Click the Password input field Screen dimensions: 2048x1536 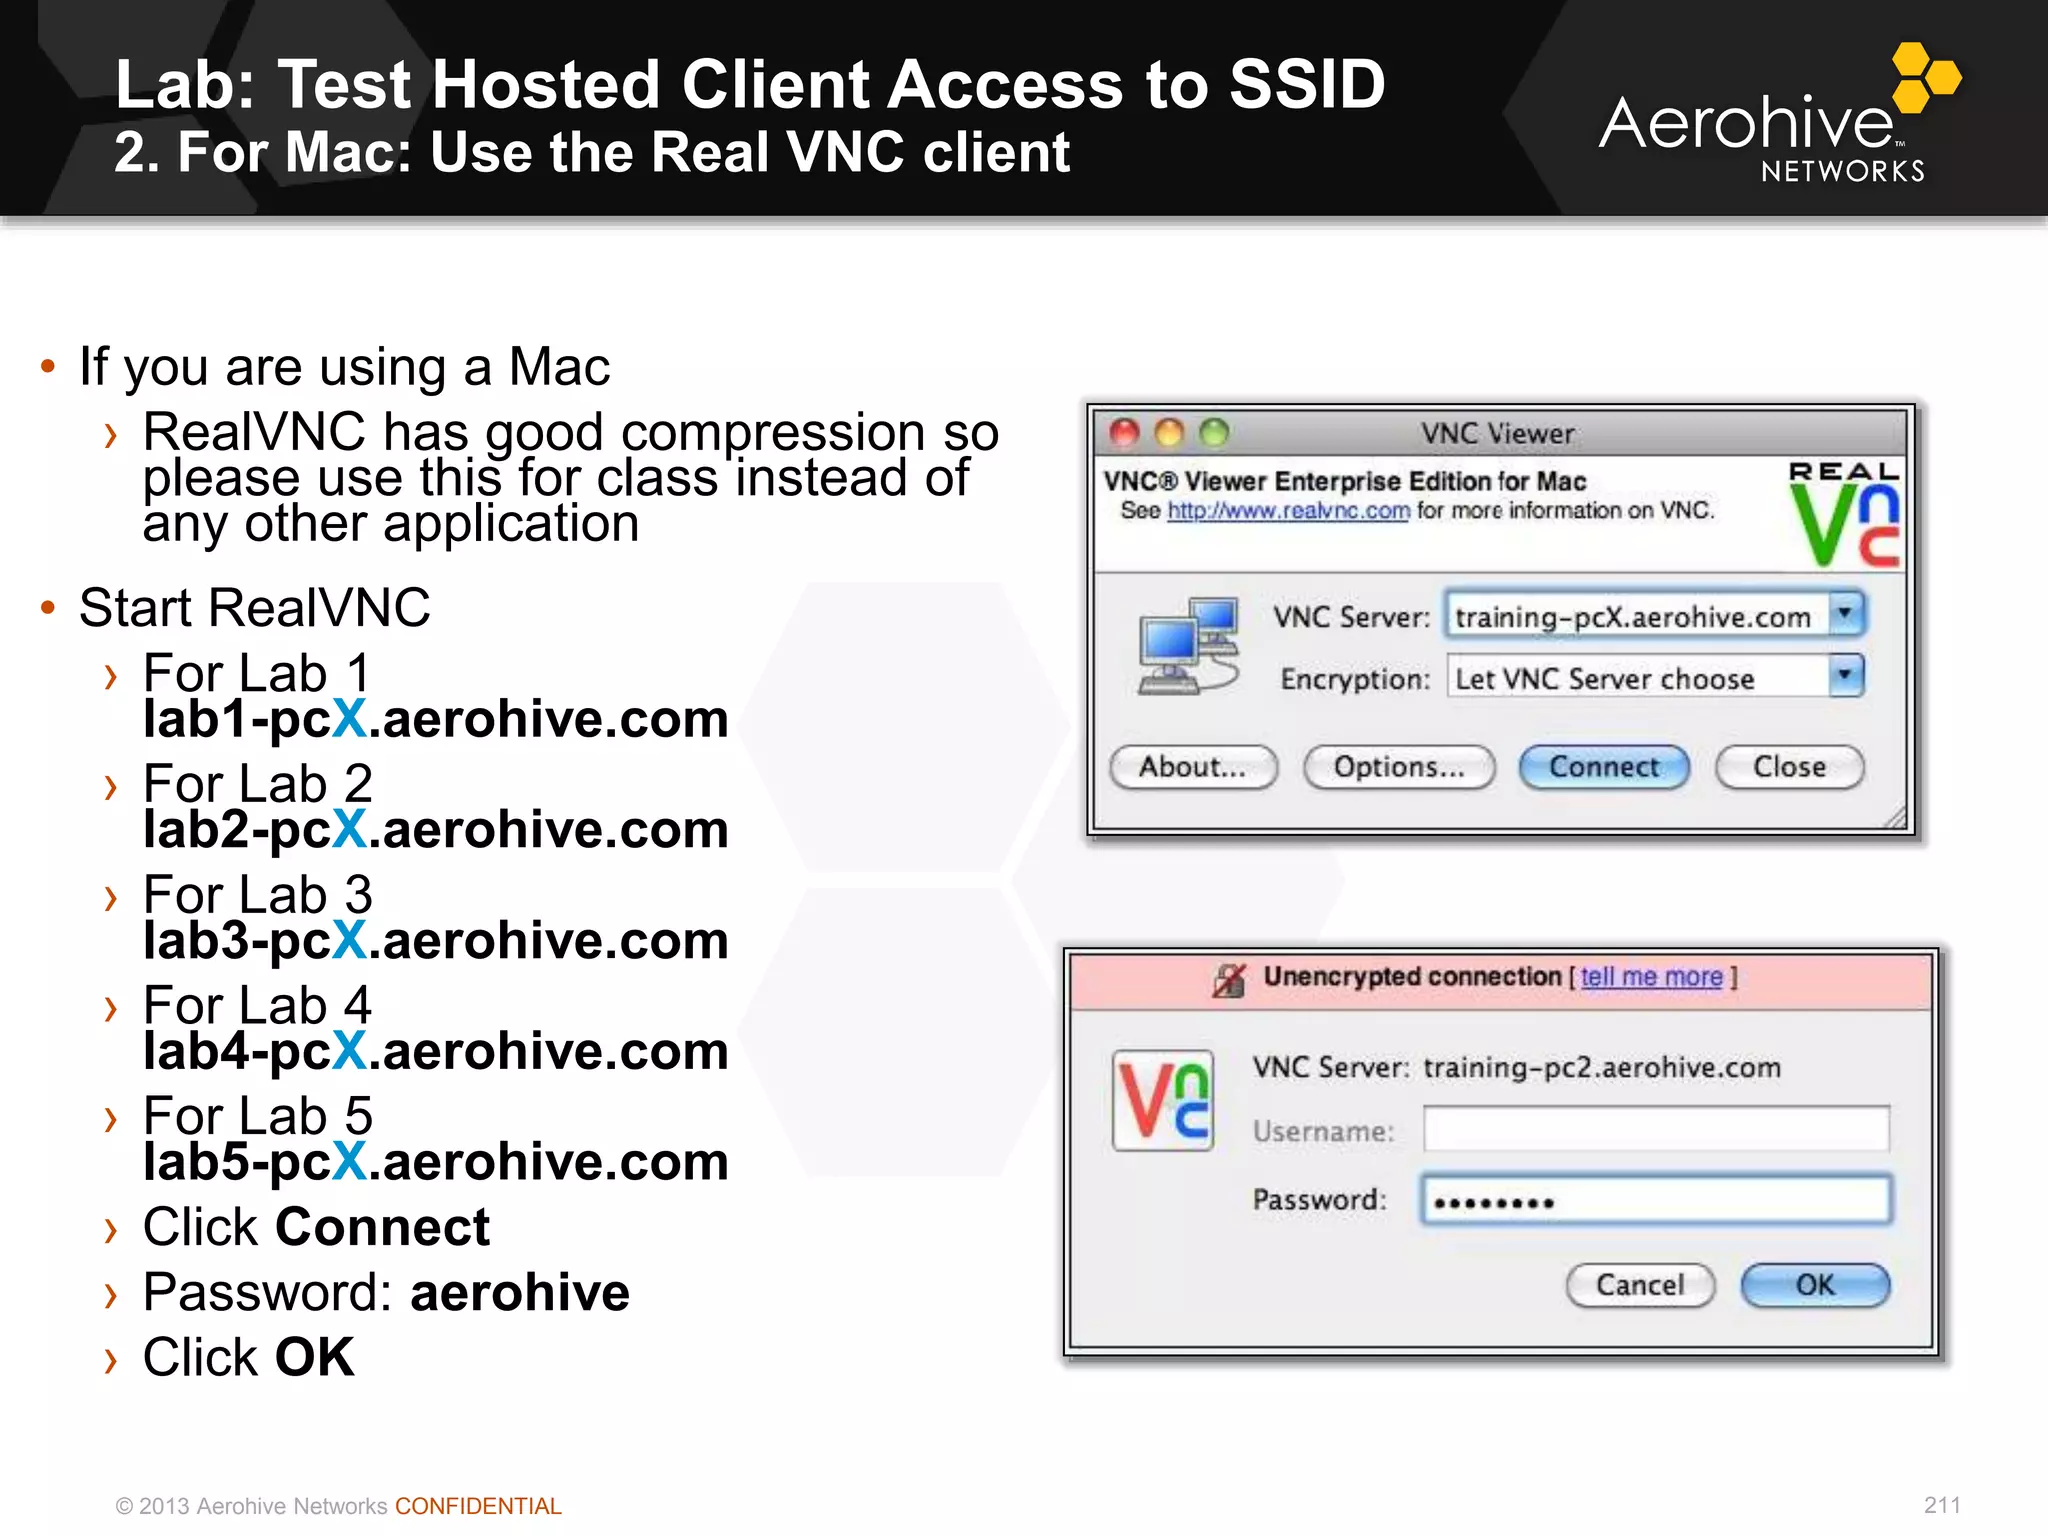point(1656,1200)
